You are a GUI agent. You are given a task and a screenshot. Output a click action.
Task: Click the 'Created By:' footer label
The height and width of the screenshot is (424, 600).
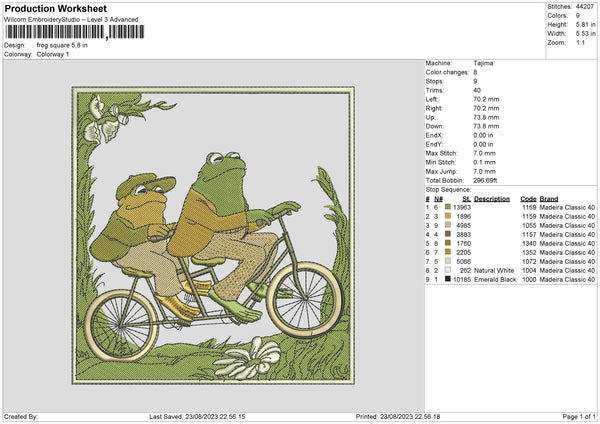coord(21,417)
